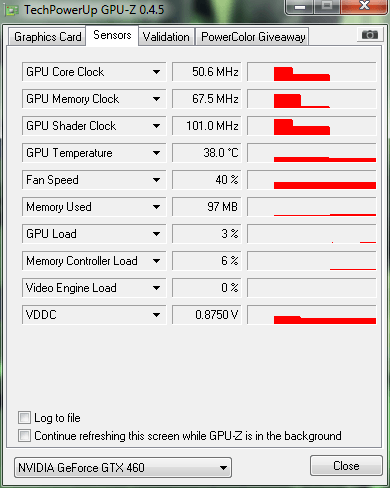Expand the GPU Load dropdown
The height and width of the screenshot is (488, 390).
tap(156, 234)
